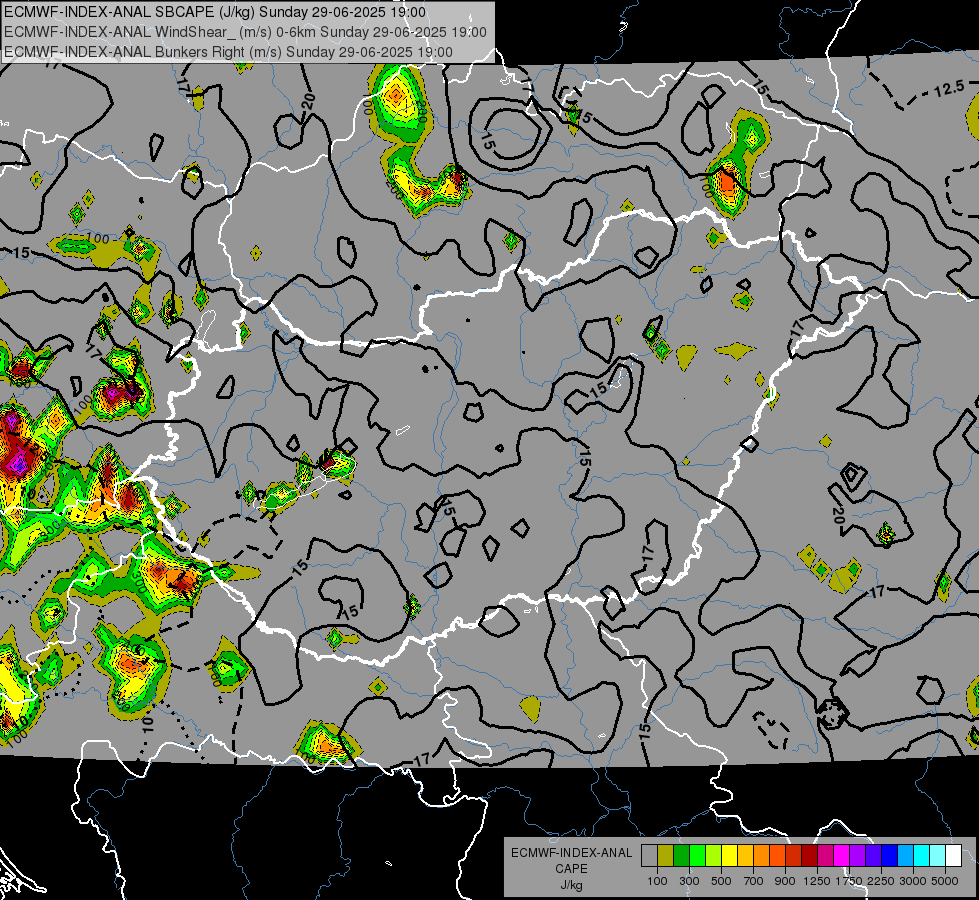Select the pink-magenta legend swatch
This screenshot has width=979, height=900.
coord(826,856)
